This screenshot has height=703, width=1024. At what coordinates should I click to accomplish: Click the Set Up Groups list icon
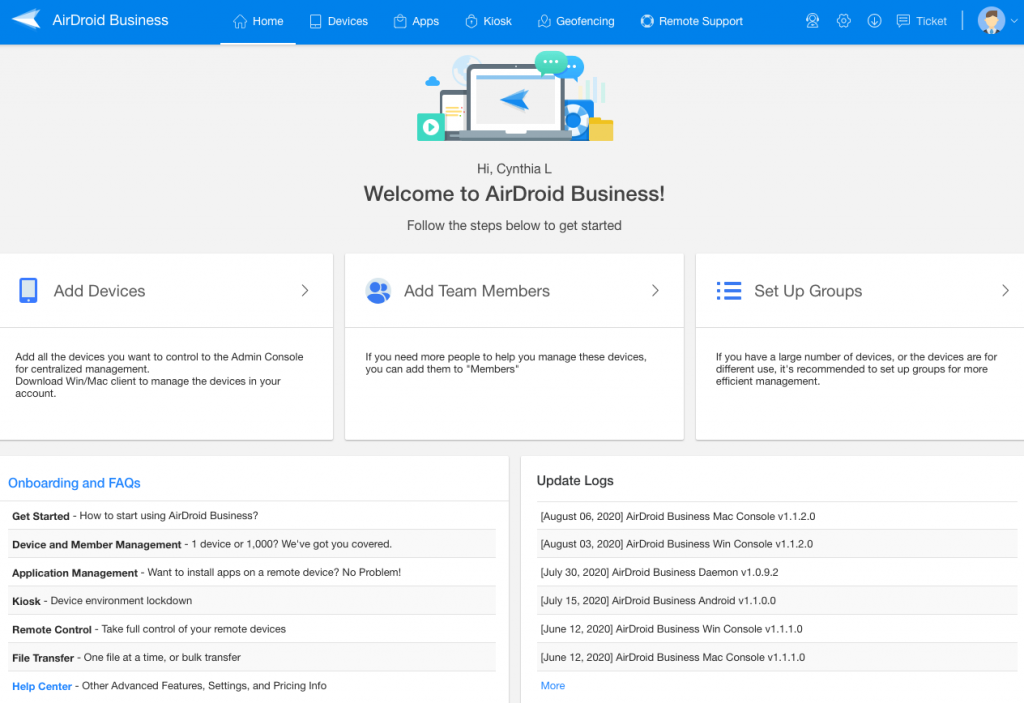tap(729, 291)
